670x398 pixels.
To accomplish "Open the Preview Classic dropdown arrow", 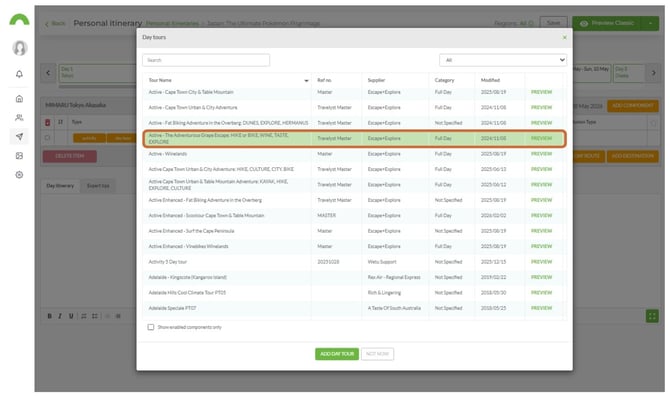I will pyautogui.click(x=650, y=23).
